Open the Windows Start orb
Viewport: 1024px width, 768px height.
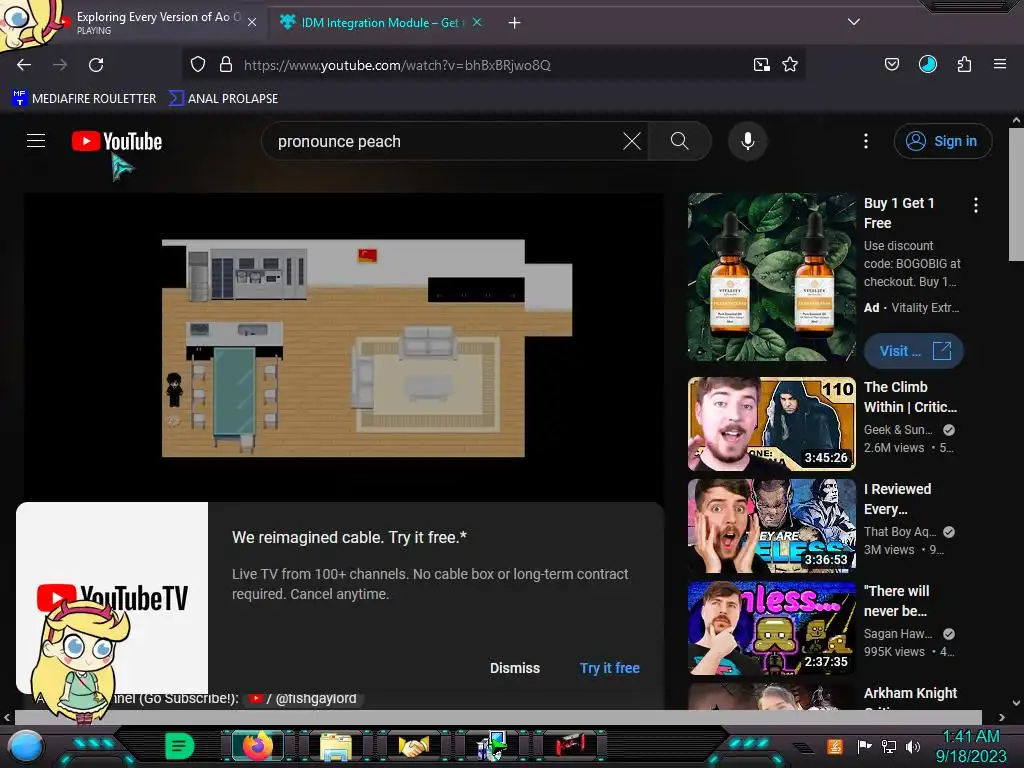pyautogui.click(x=25, y=746)
